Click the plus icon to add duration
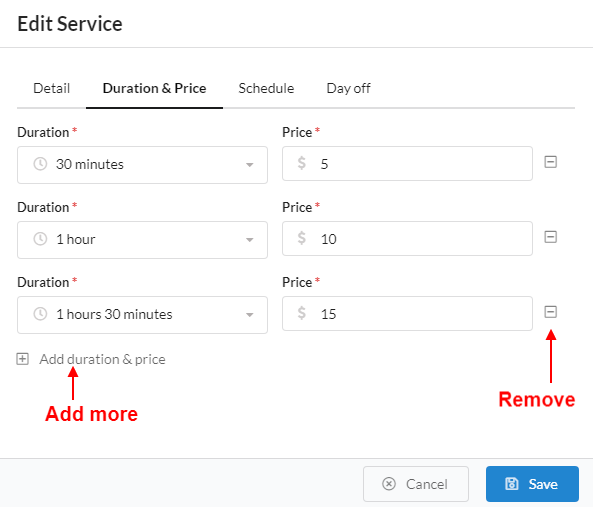Viewport: 593px width, 507px height. [22, 359]
